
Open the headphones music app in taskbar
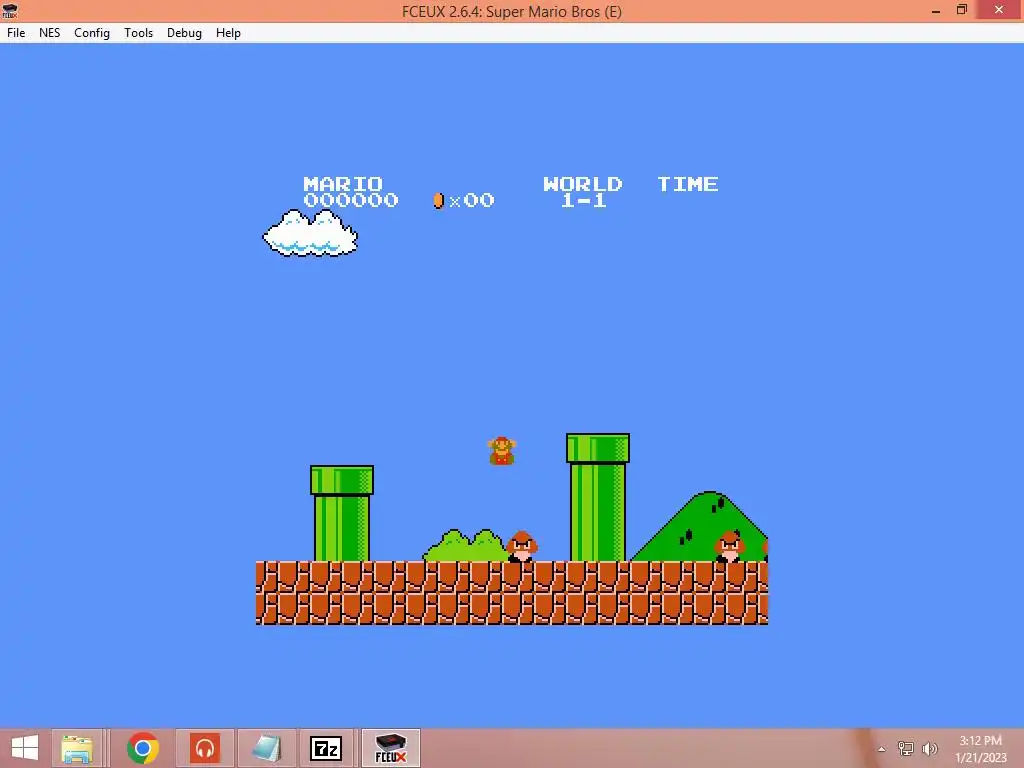(x=205, y=748)
